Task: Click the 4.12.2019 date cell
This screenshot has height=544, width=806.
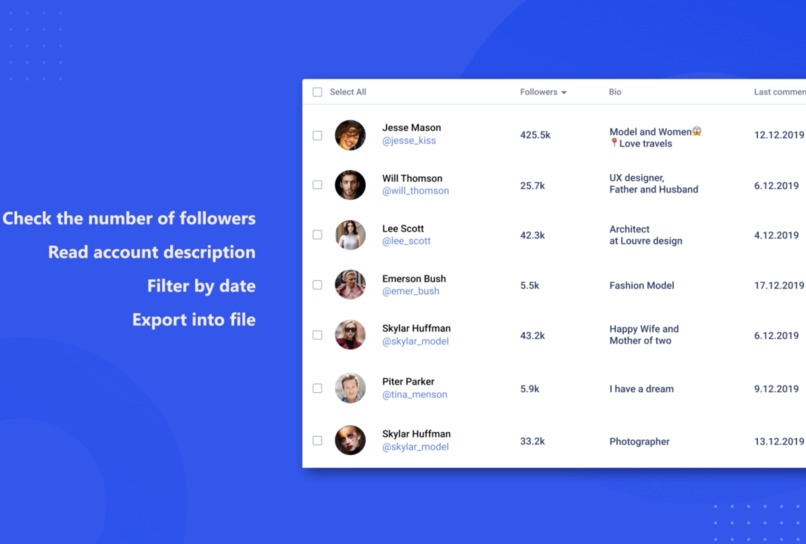Action: (x=776, y=235)
